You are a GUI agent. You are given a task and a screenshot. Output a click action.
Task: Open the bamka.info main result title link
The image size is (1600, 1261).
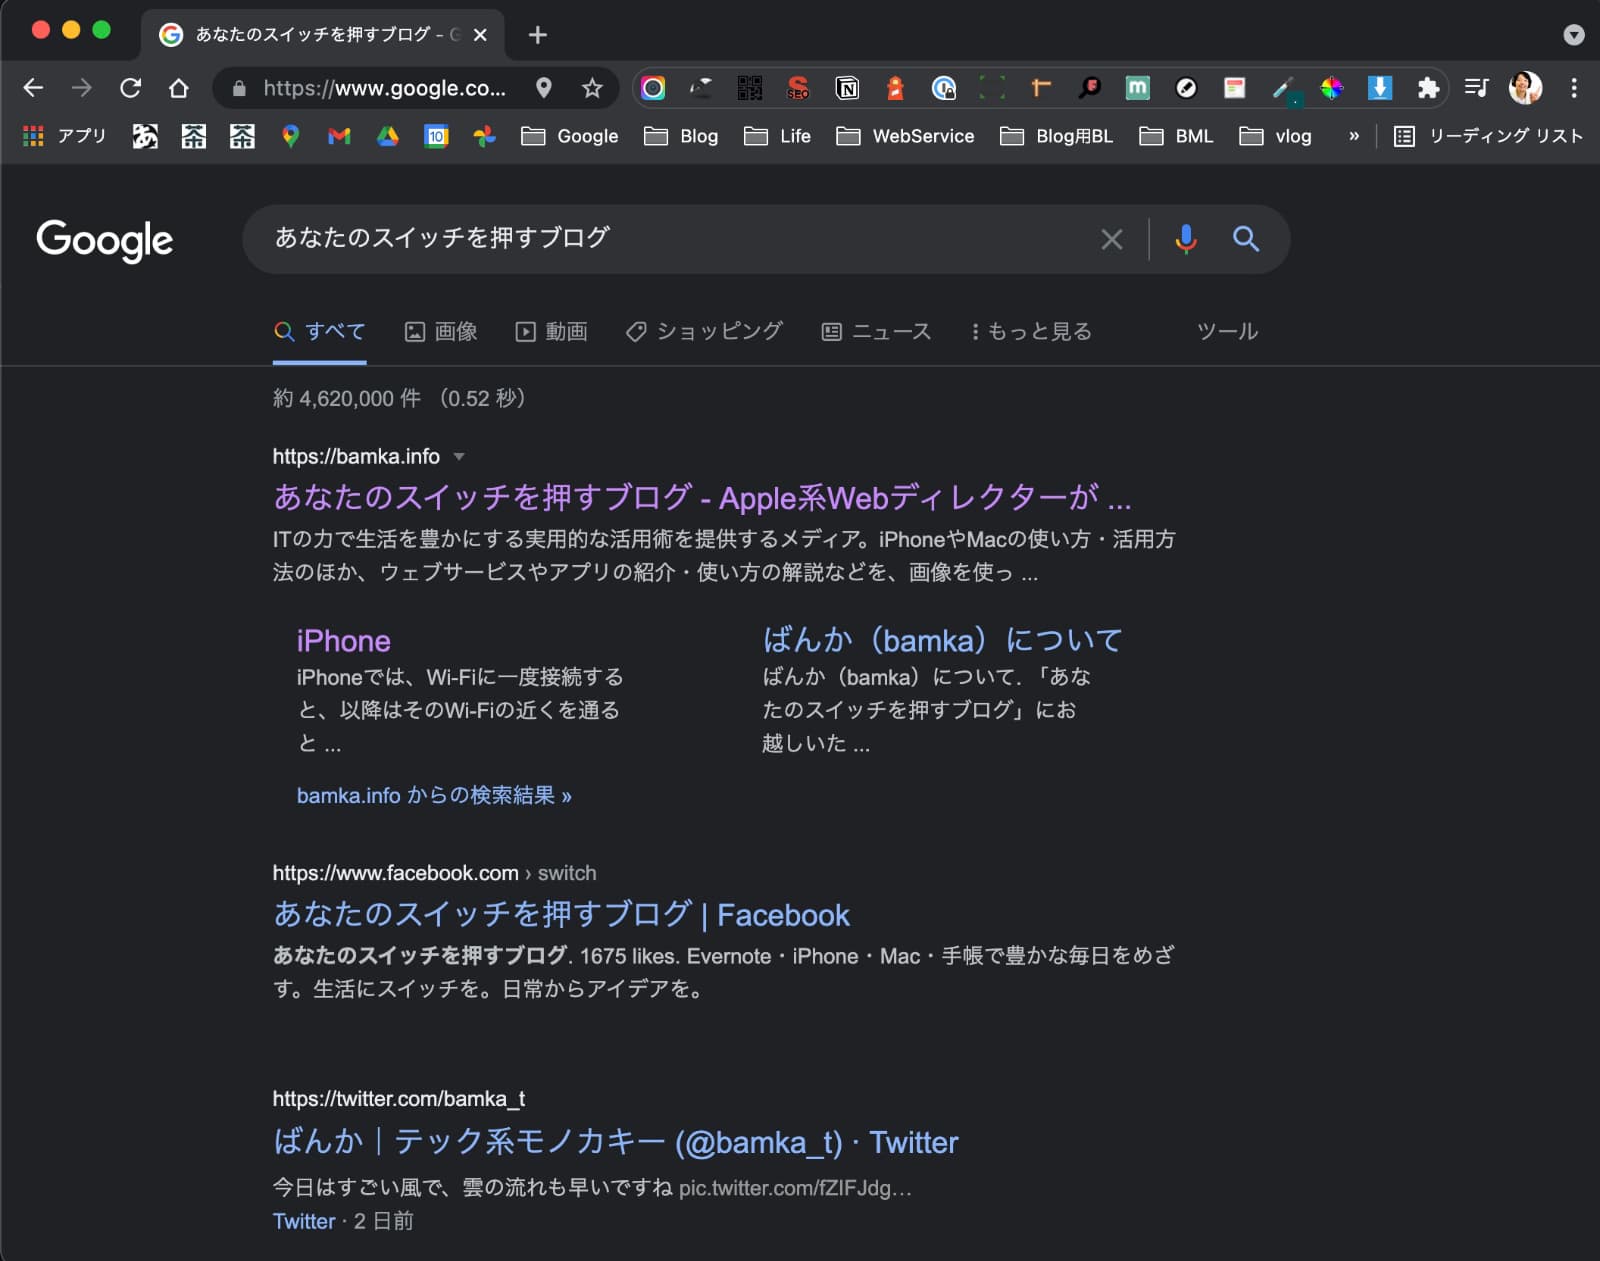(x=702, y=497)
